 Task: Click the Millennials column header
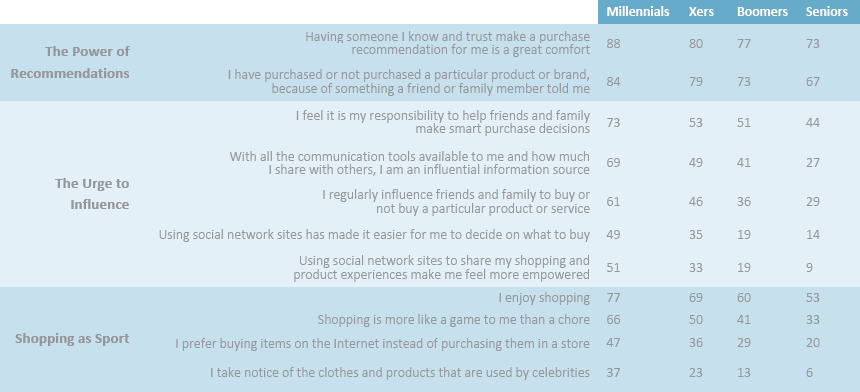pos(637,12)
